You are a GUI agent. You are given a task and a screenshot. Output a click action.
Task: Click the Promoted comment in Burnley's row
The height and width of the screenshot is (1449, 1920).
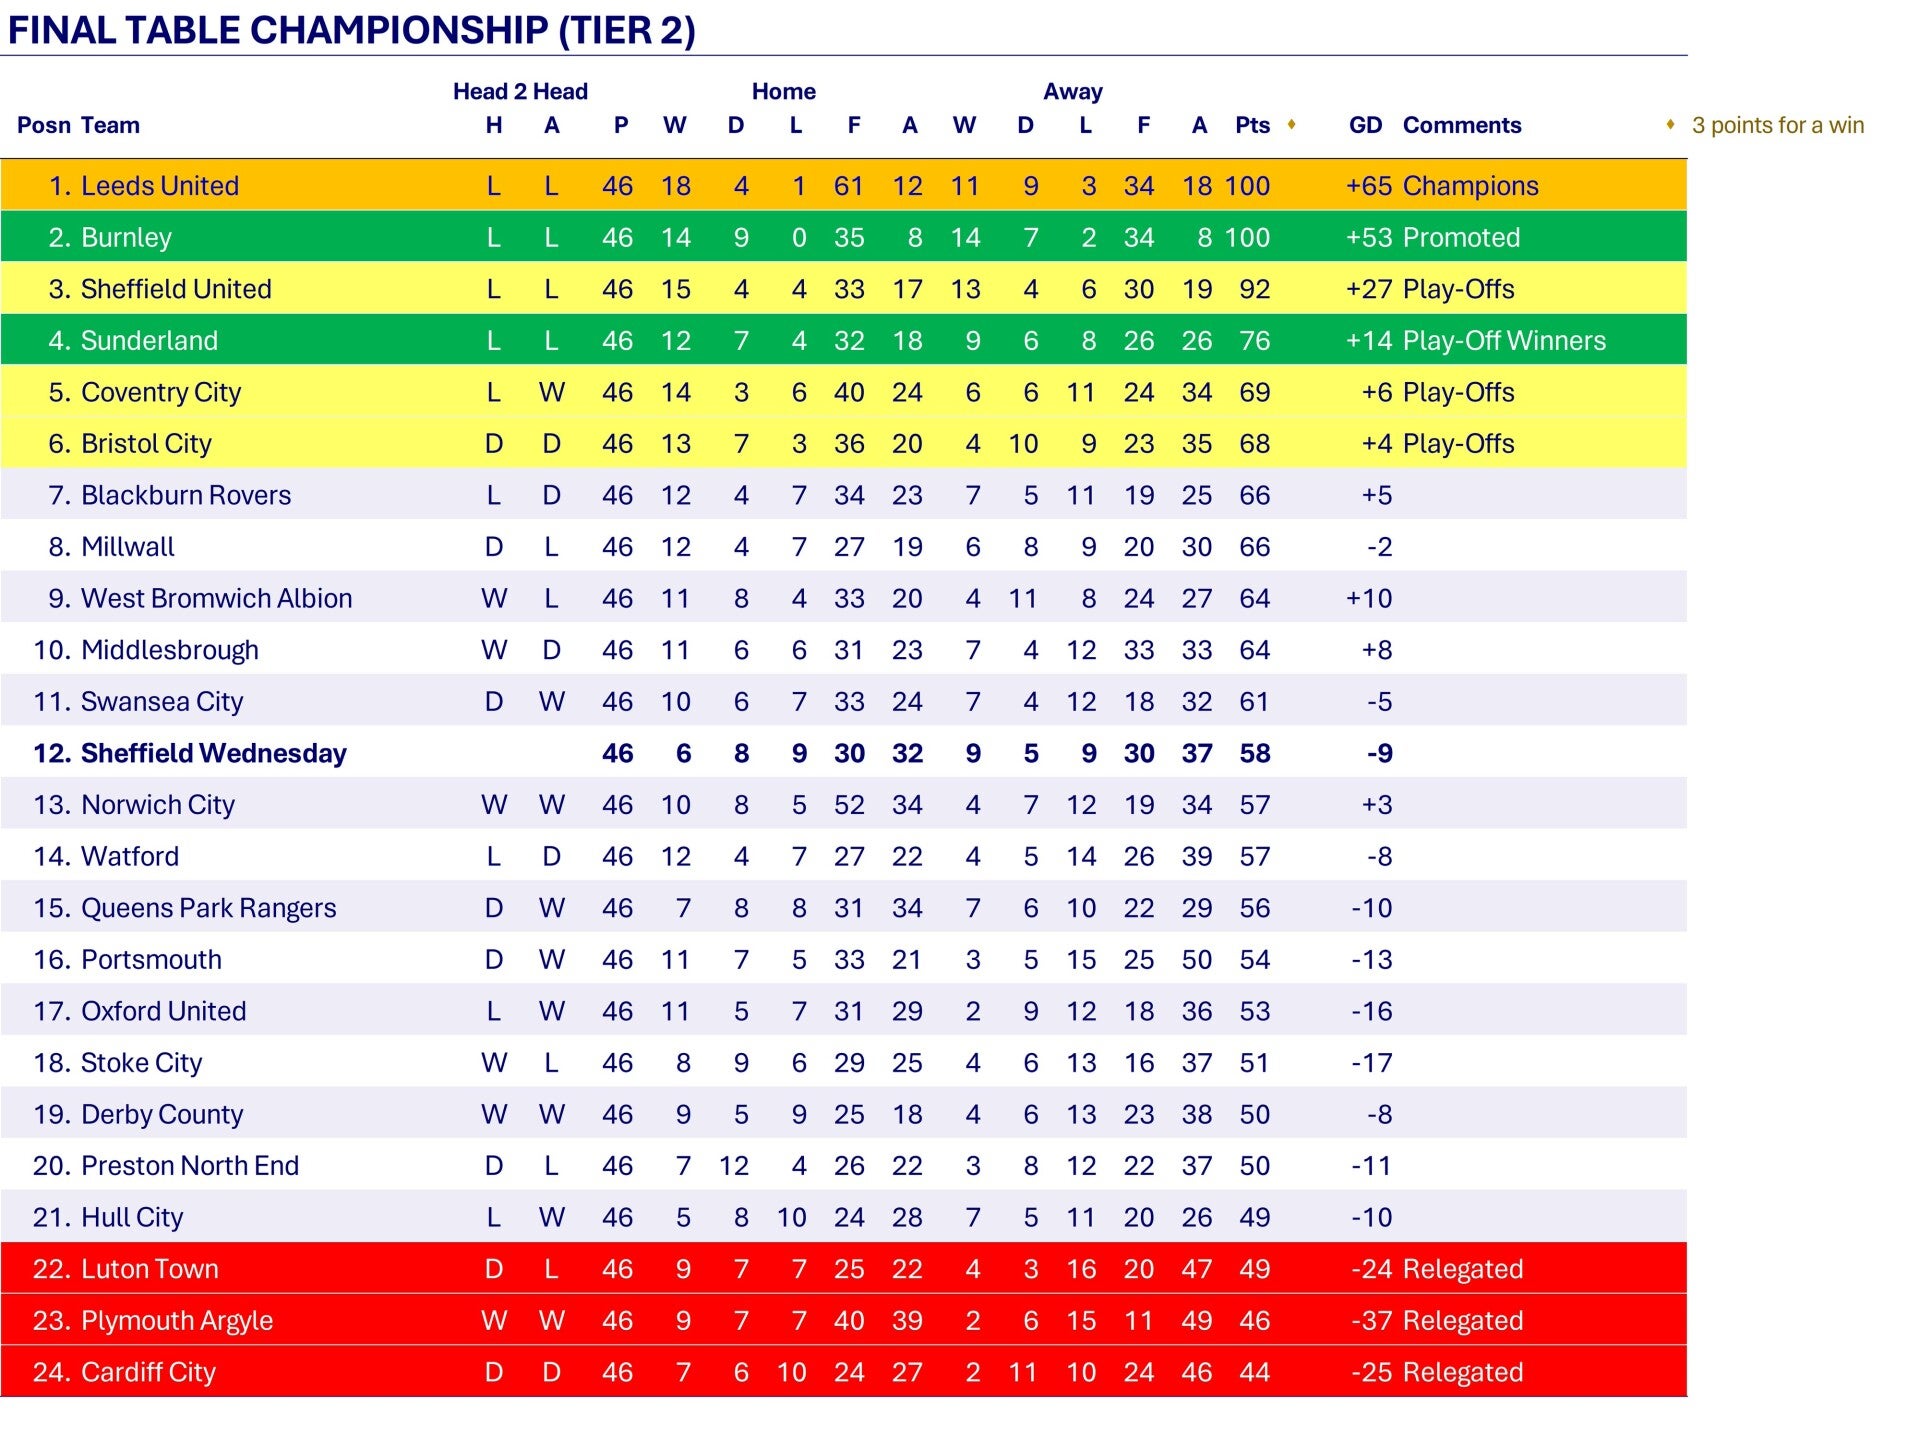(x=1461, y=238)
